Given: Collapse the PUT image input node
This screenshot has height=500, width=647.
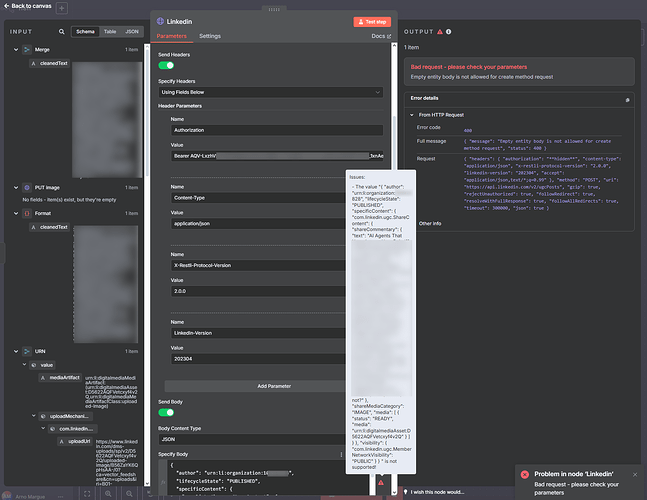Looking at the screenshot, I should click(x=16, y=187).
